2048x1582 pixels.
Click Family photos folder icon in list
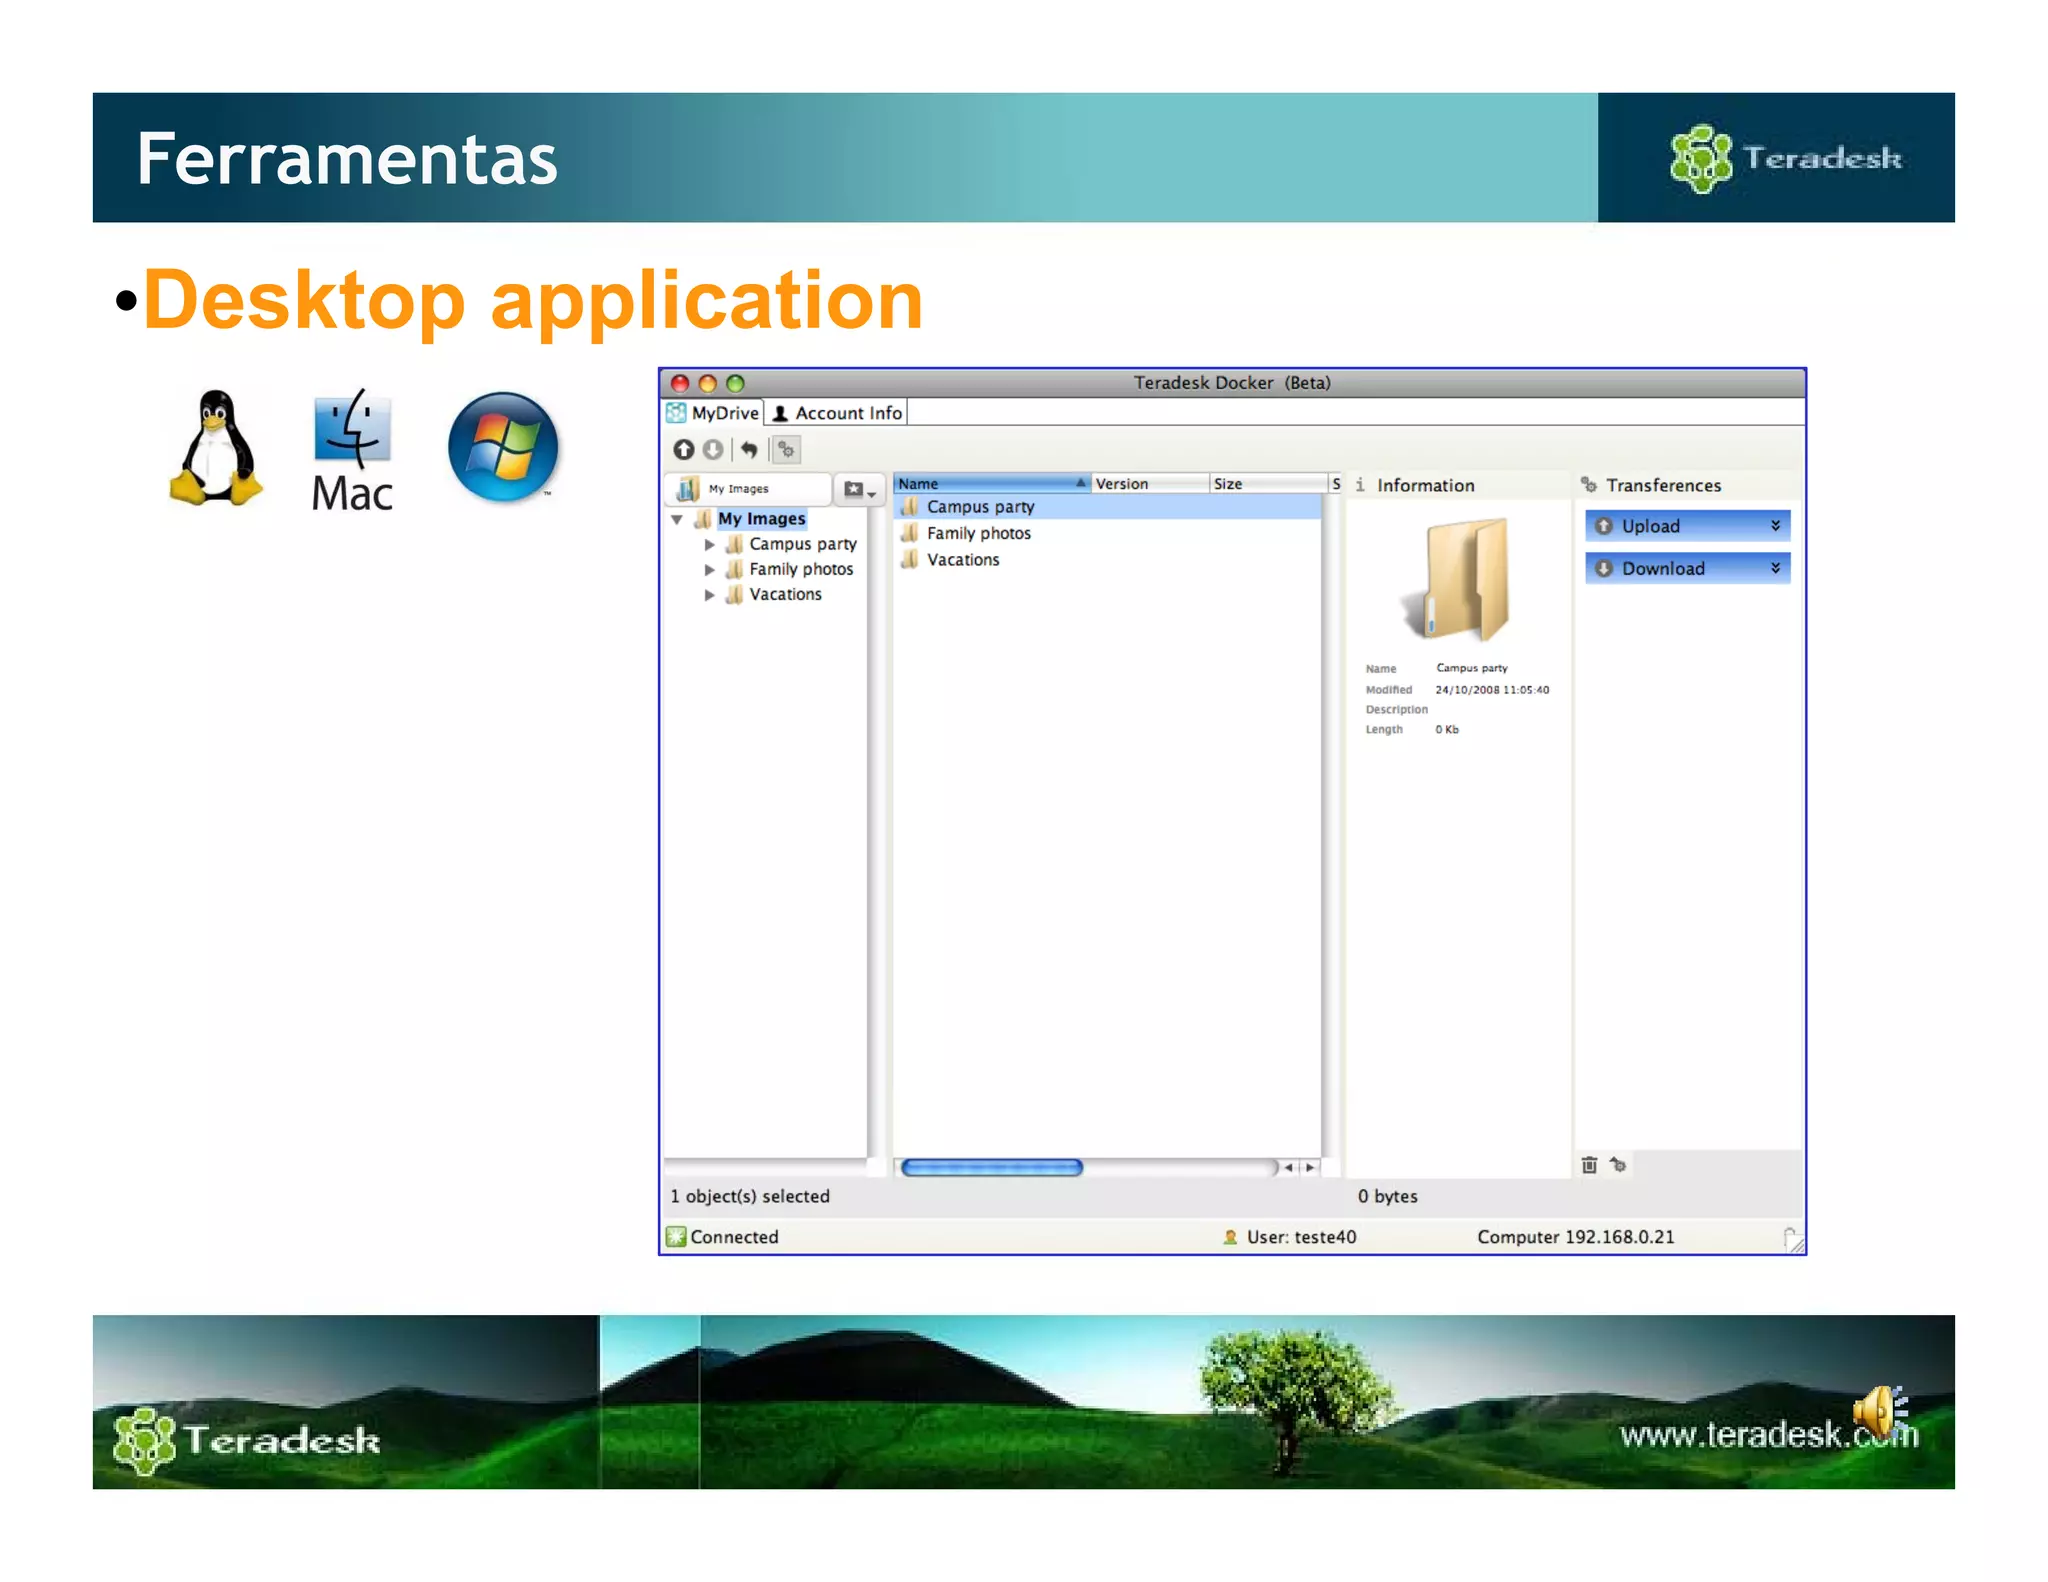click(x=910, y=533)
